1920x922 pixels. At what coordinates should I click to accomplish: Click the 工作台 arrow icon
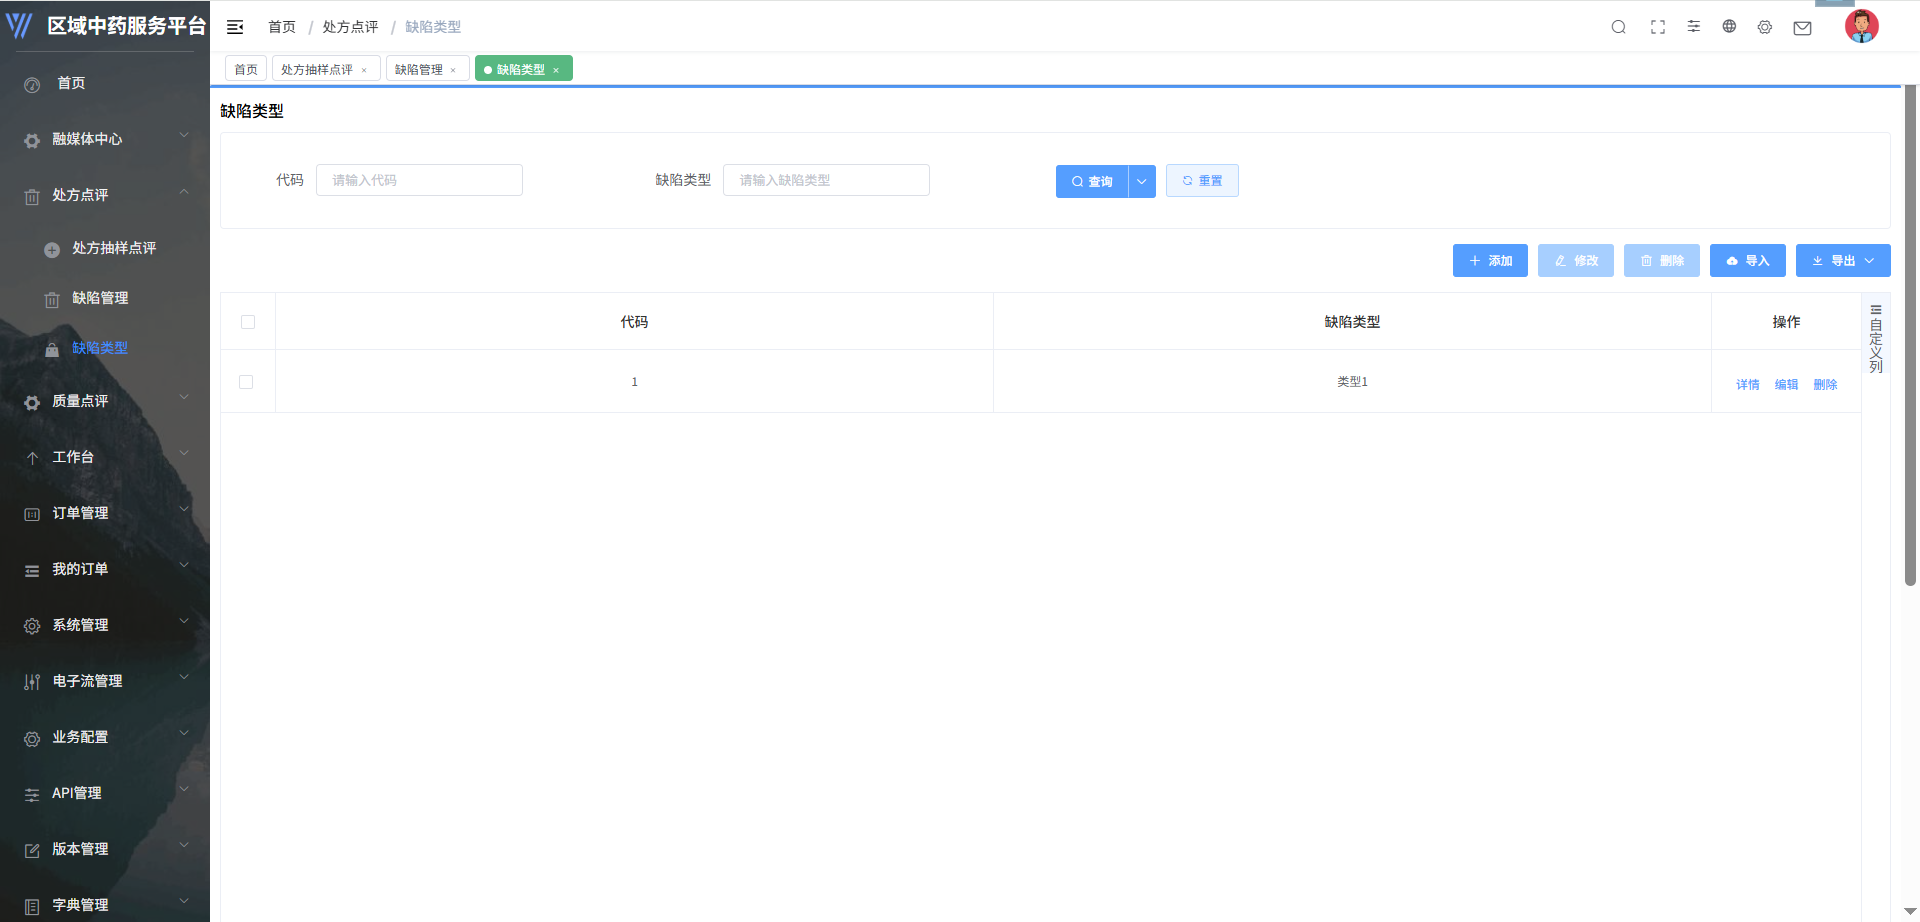point(32,458)
